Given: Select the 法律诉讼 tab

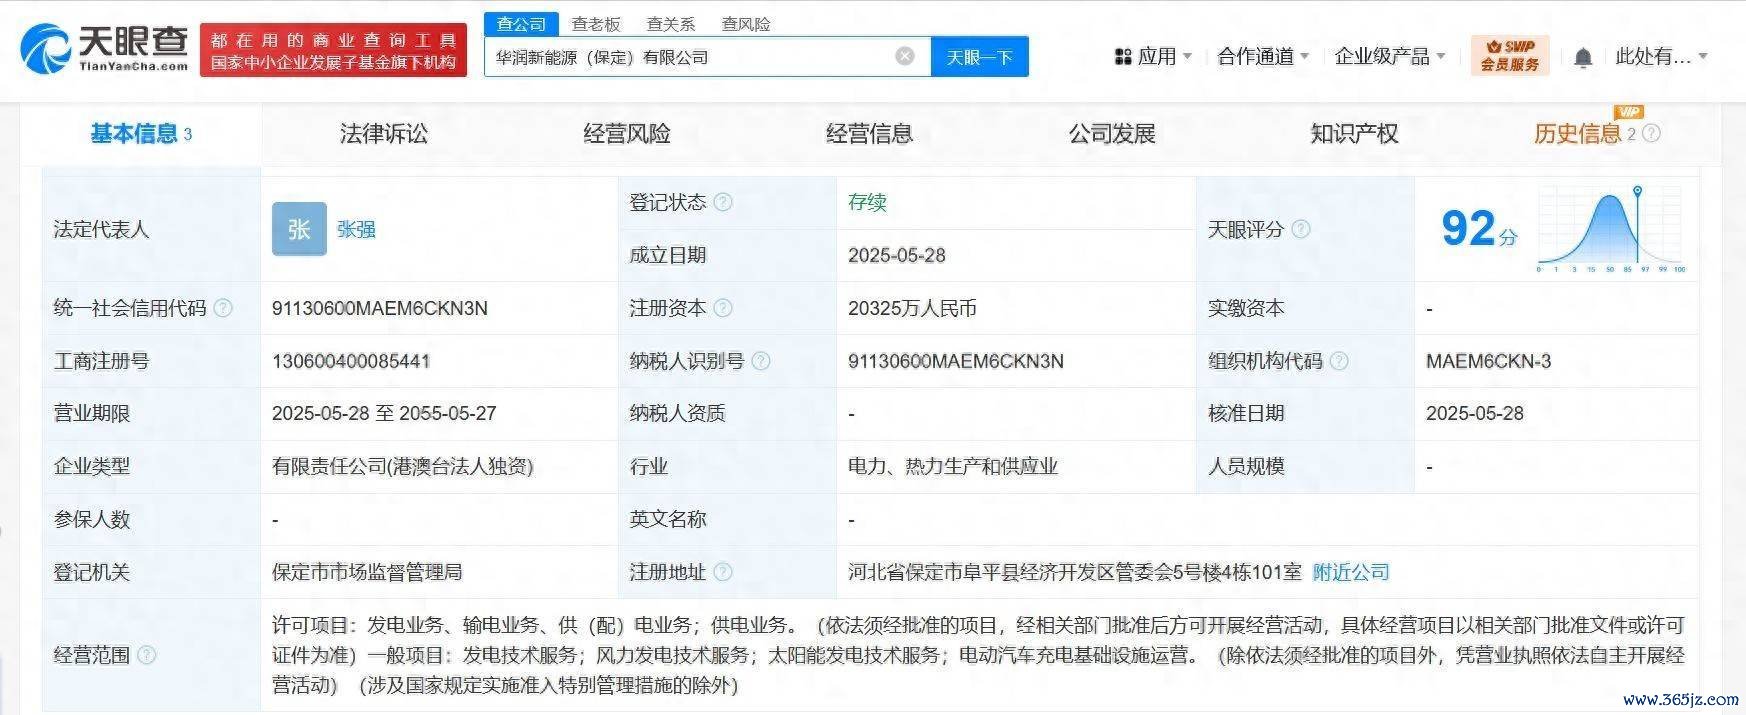Looking at the screenshot, I should [x=384, y=133].
